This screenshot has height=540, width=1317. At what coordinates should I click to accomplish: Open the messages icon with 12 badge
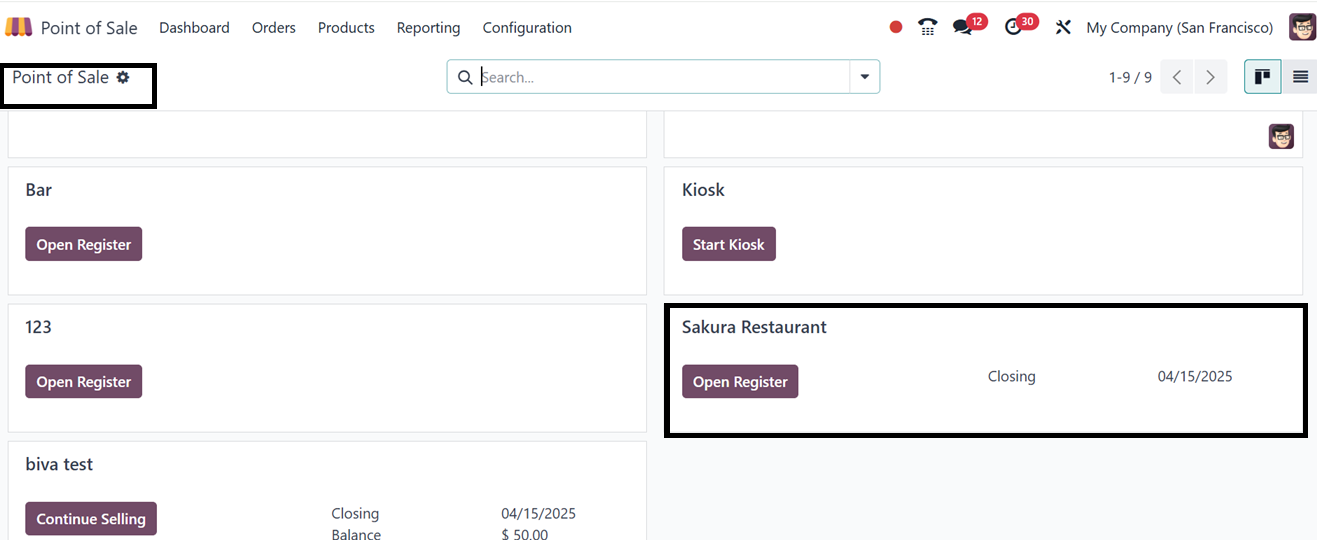click(x=963, y=27)
